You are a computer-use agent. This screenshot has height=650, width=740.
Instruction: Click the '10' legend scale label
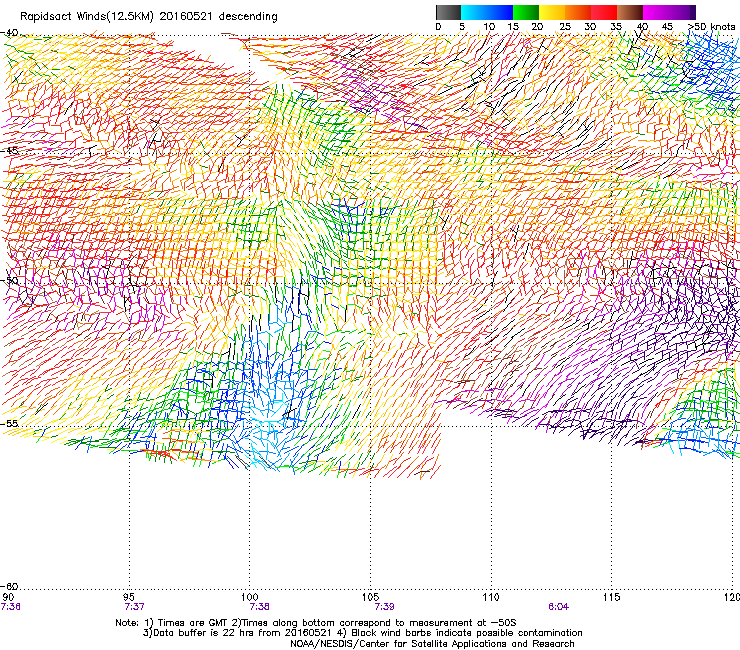(x=489, y=27)
